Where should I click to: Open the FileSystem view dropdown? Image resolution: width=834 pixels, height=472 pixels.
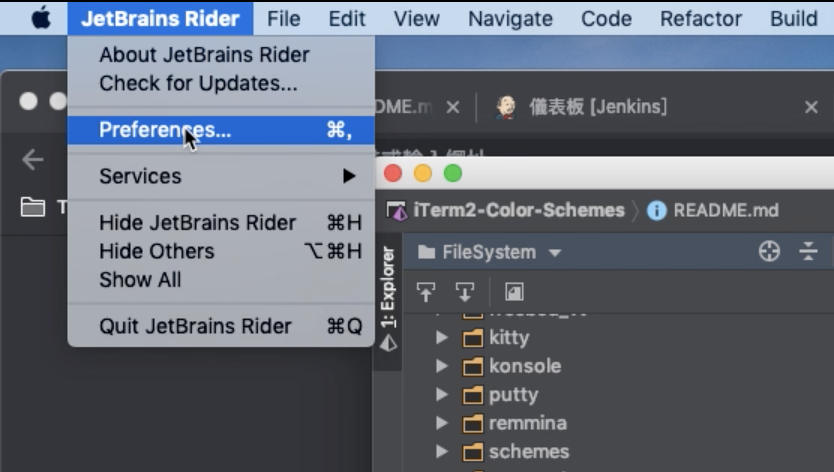pos(555,253)
